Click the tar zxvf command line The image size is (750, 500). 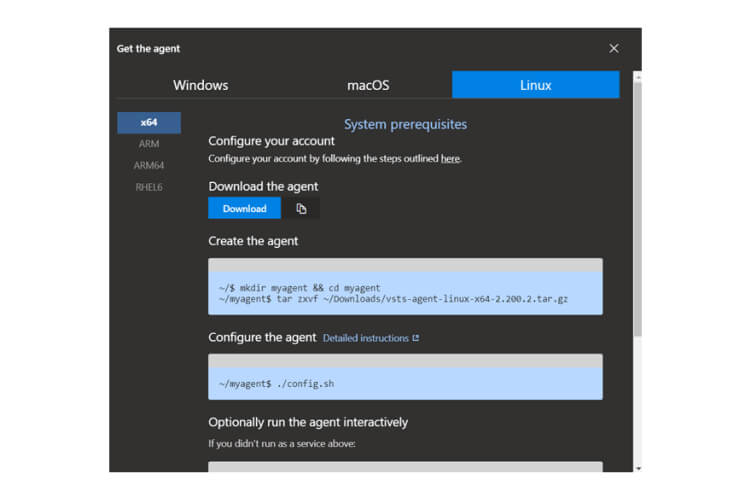click(x=392, y=299)
